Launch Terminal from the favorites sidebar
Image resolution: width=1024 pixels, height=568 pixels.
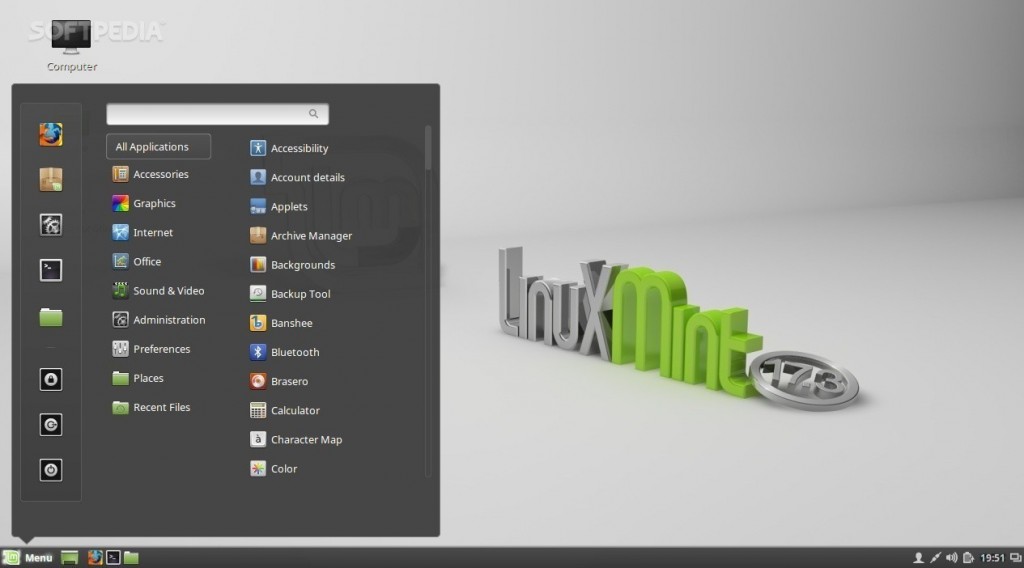51,270
